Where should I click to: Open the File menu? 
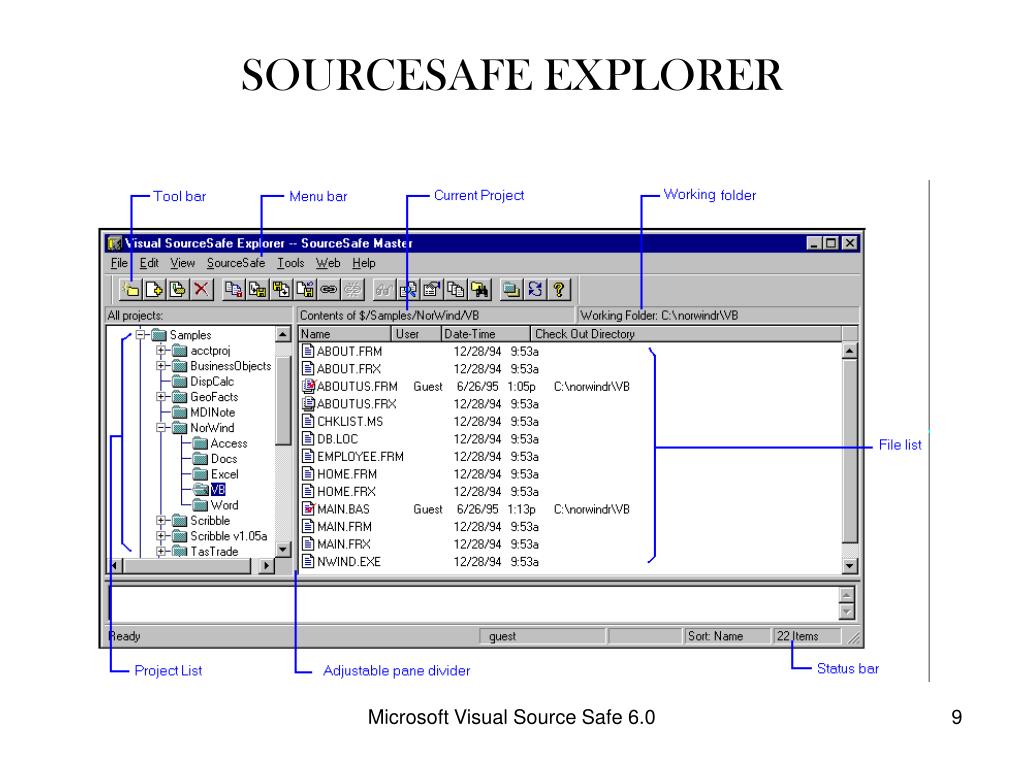point(119,263)
